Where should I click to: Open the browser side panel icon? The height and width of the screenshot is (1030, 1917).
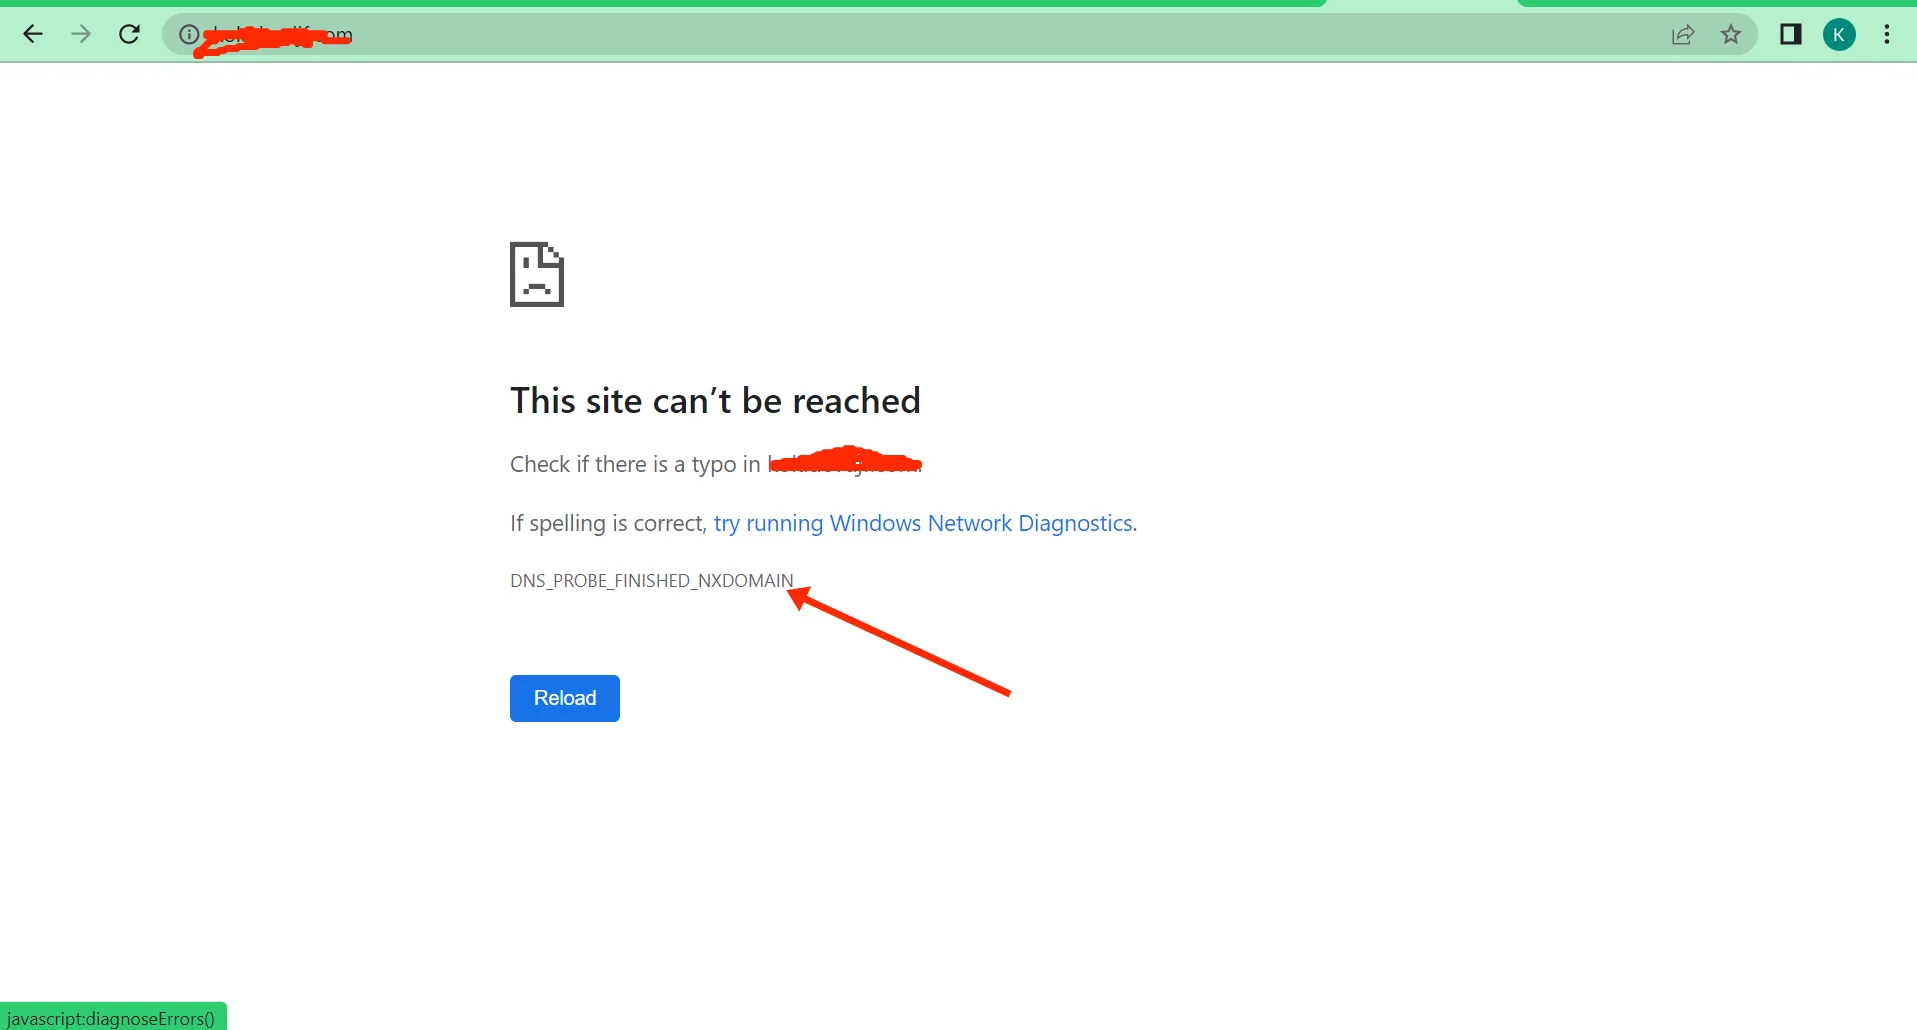click(1791, 35)
